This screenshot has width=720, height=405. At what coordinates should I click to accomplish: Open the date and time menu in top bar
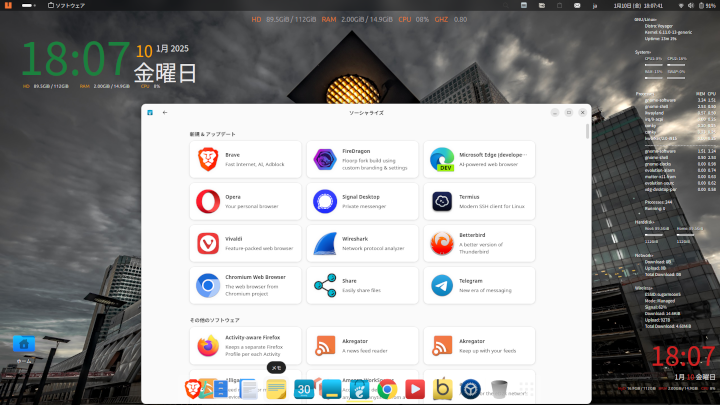(x=638, y=6)
